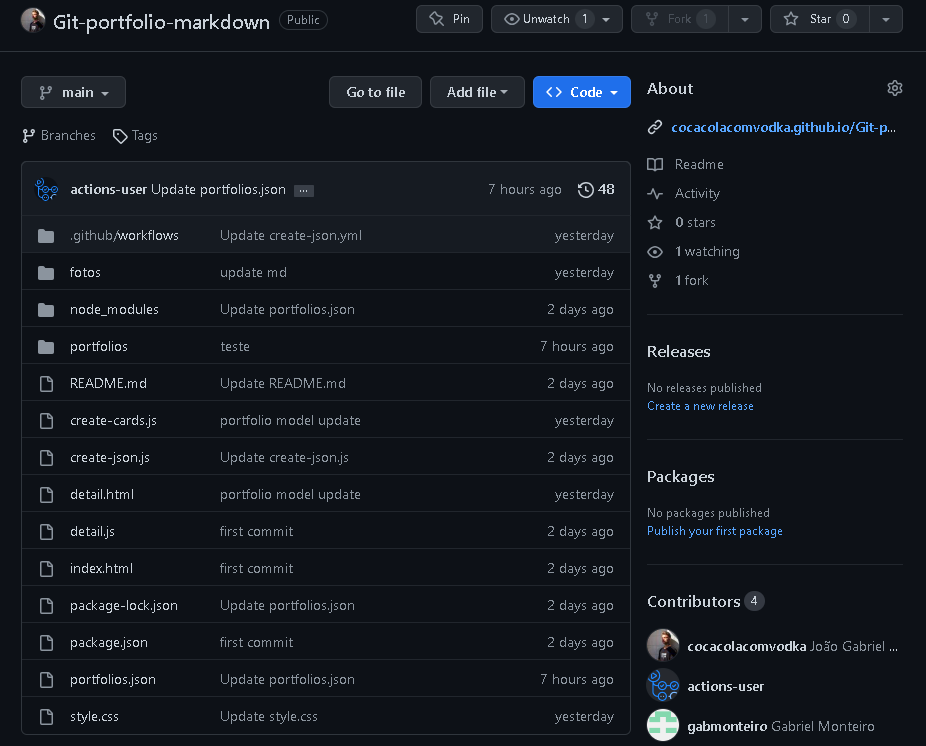
Task: Jump to the Readme section
Action: [699, 164]
